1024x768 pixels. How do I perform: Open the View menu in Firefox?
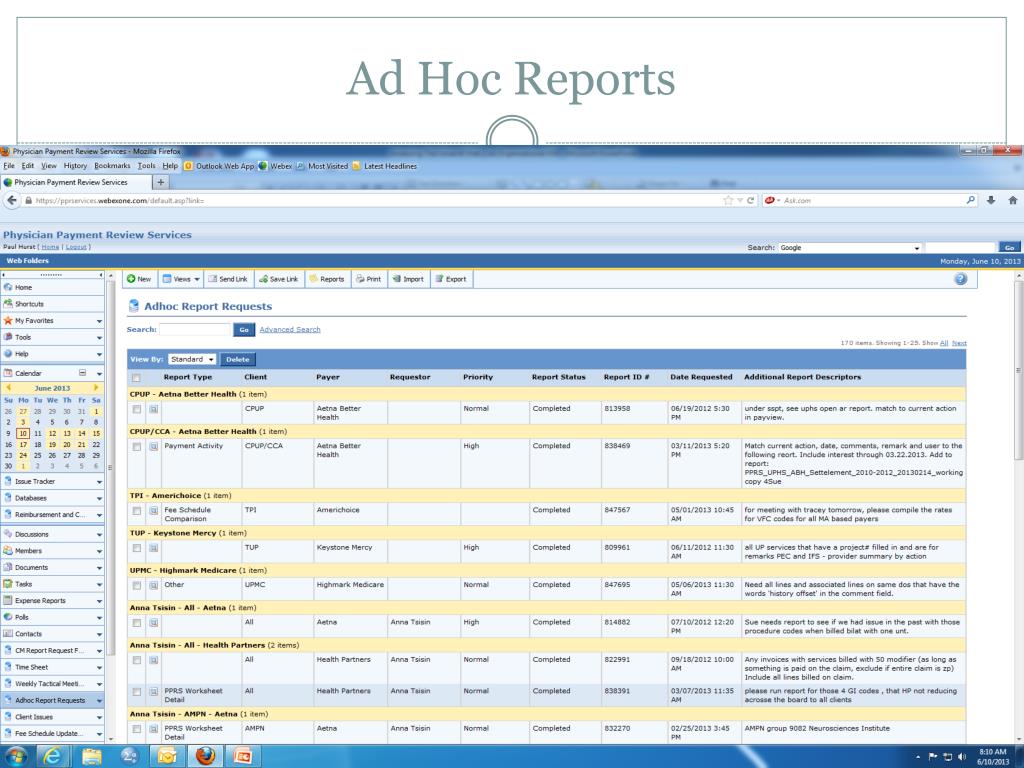point(49,166)
